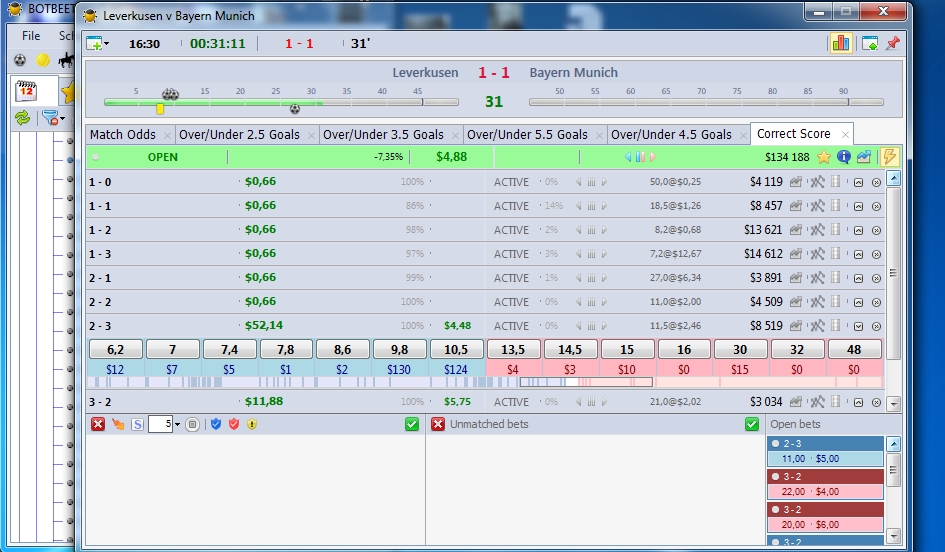The height and width of the screenshot is (552, 945).
Task: Toggle the lightning one-click betting mode
Action: [x=889, y=157]
